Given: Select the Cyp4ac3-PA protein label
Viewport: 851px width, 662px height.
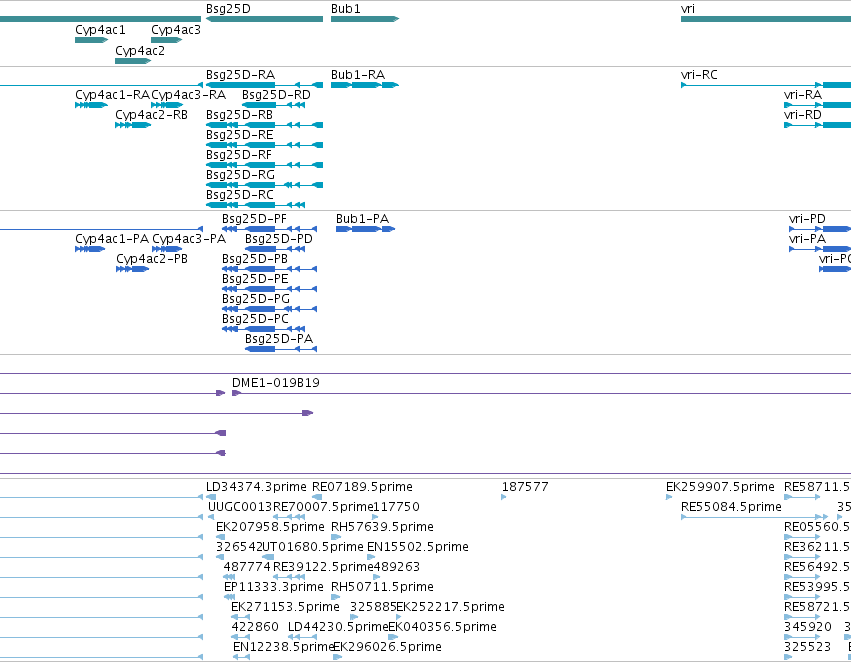Looking at the screenshot, I should click(189, 239).
